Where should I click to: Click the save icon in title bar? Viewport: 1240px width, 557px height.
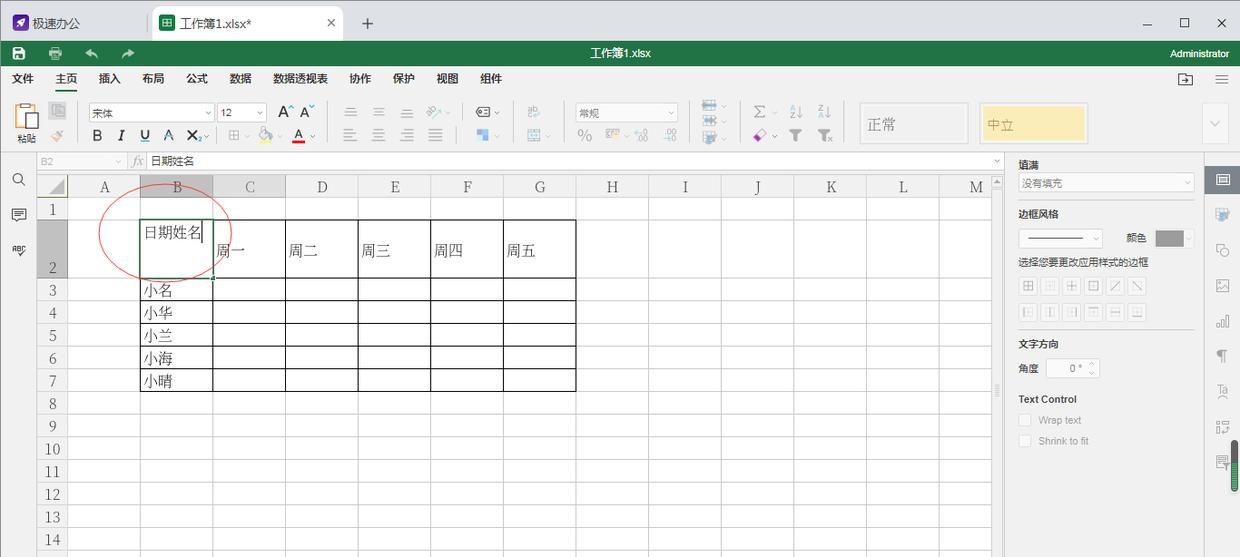pos(19,53)
